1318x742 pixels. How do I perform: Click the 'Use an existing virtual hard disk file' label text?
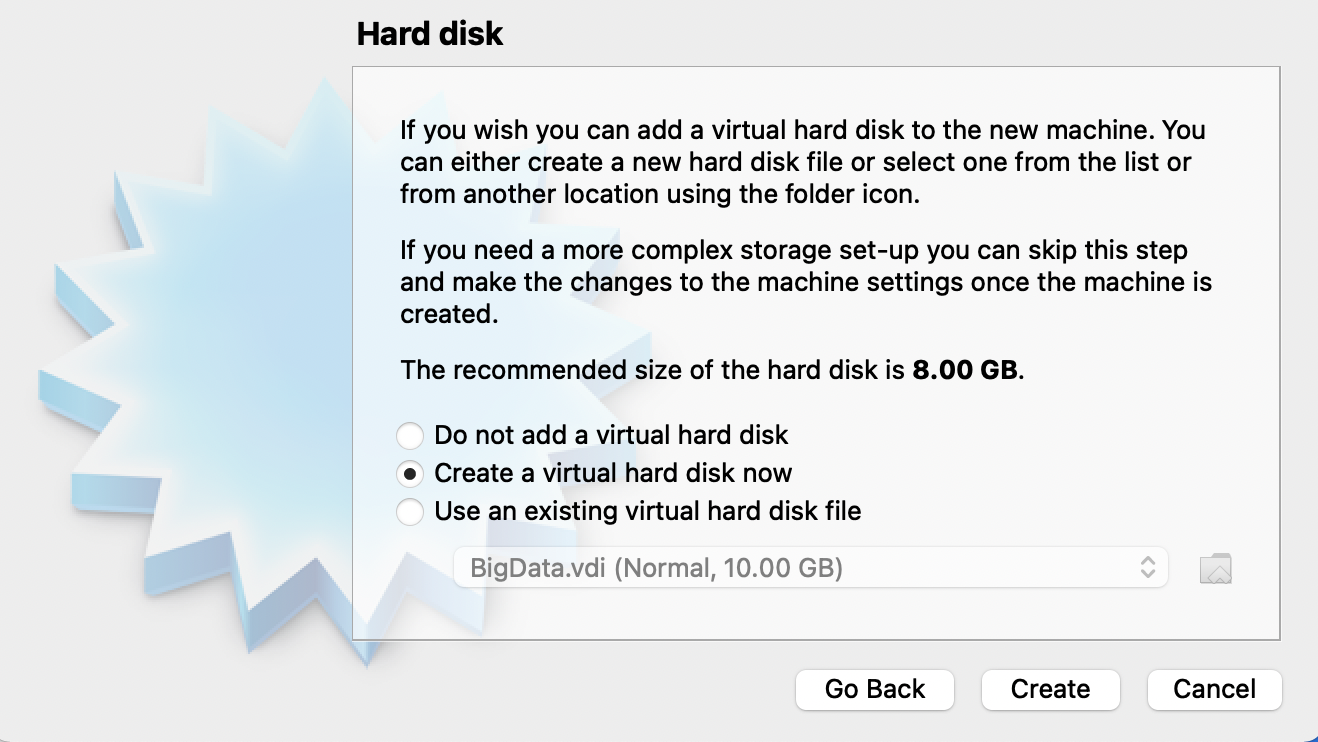(647, 511)
